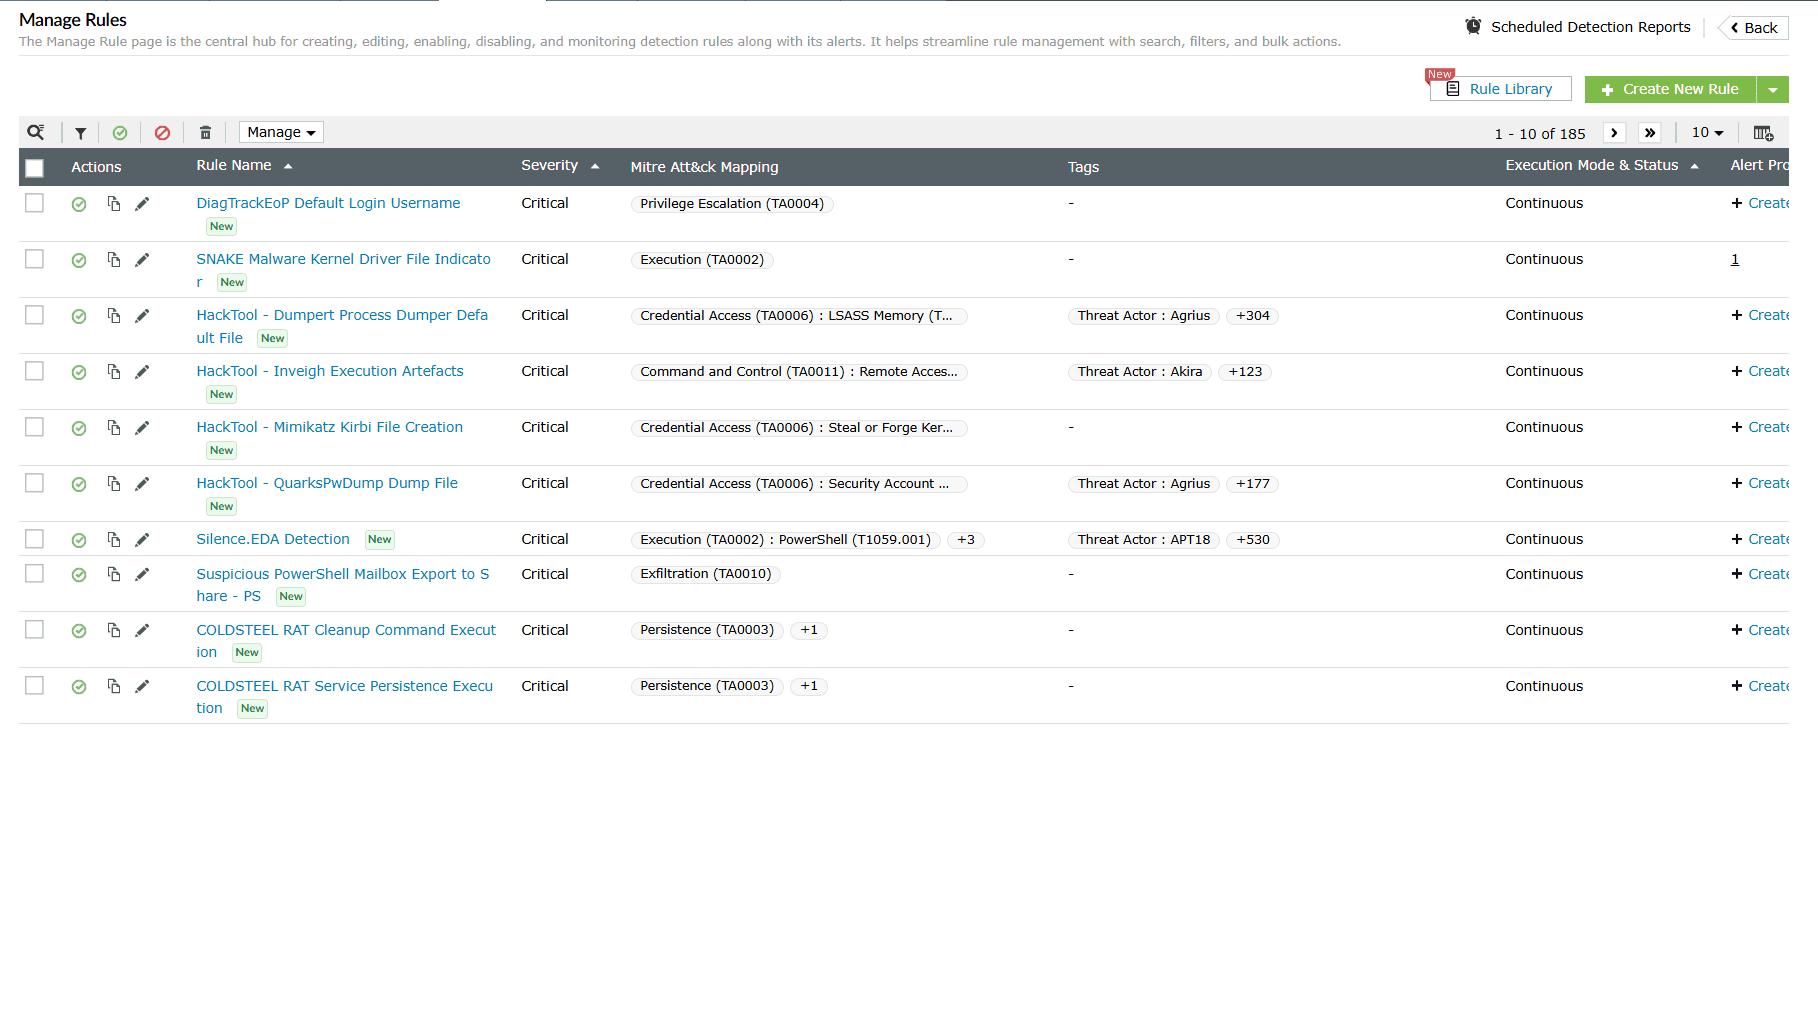Click the green enable icon in the toolbar

121,132
